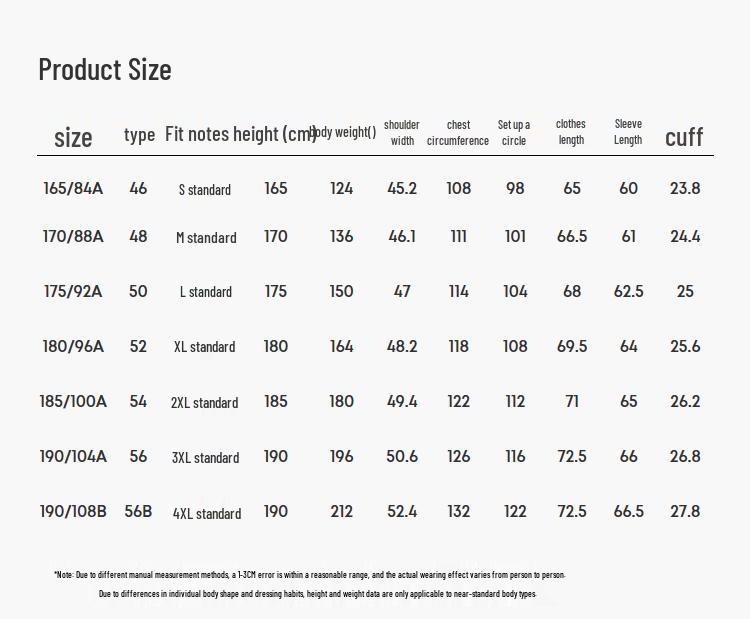Click the measurement error note text
This screenshot has height=619, width=750.
[x=310, y=575]
